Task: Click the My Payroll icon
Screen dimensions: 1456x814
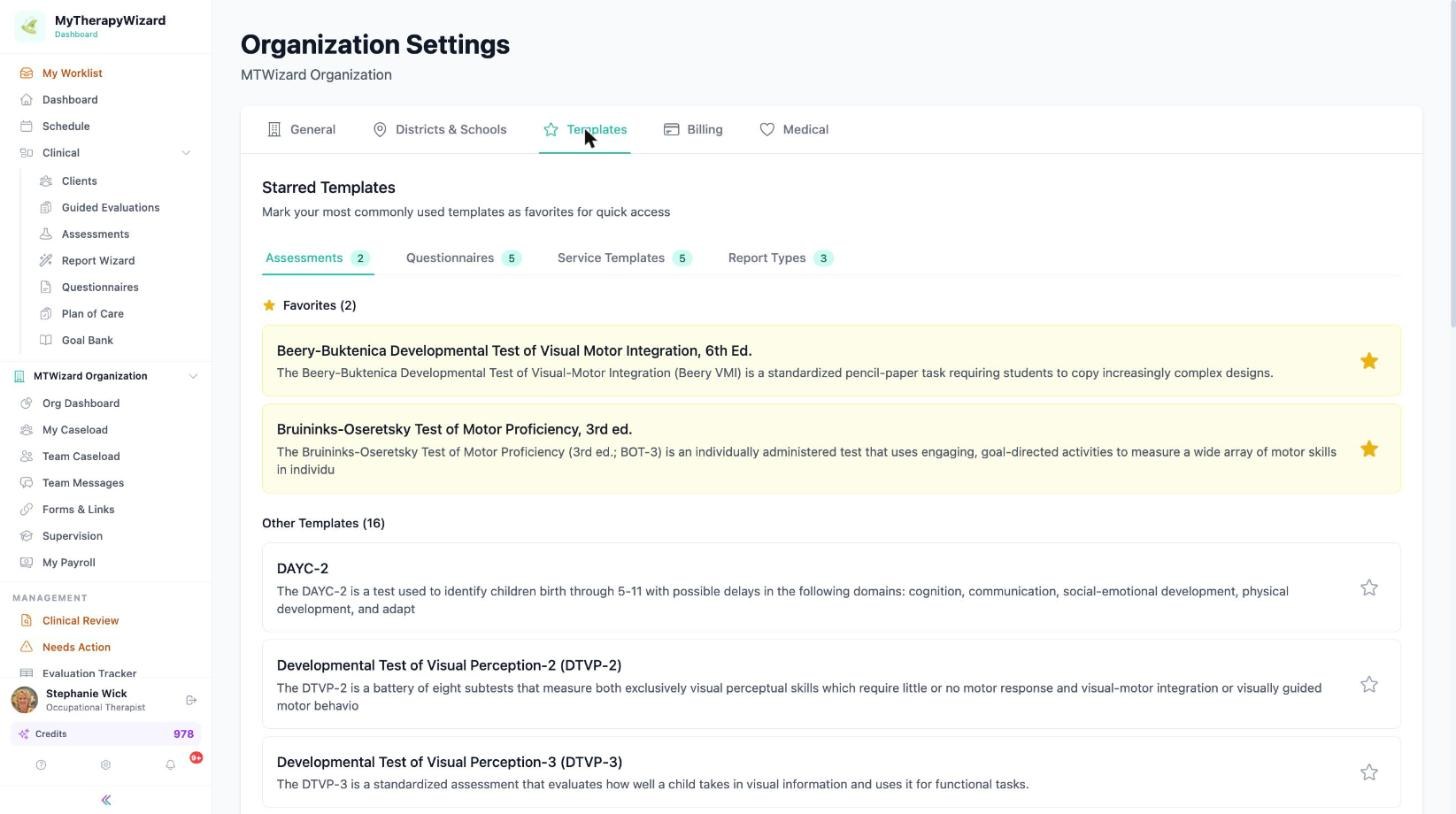Action: (x=26, y=563)
